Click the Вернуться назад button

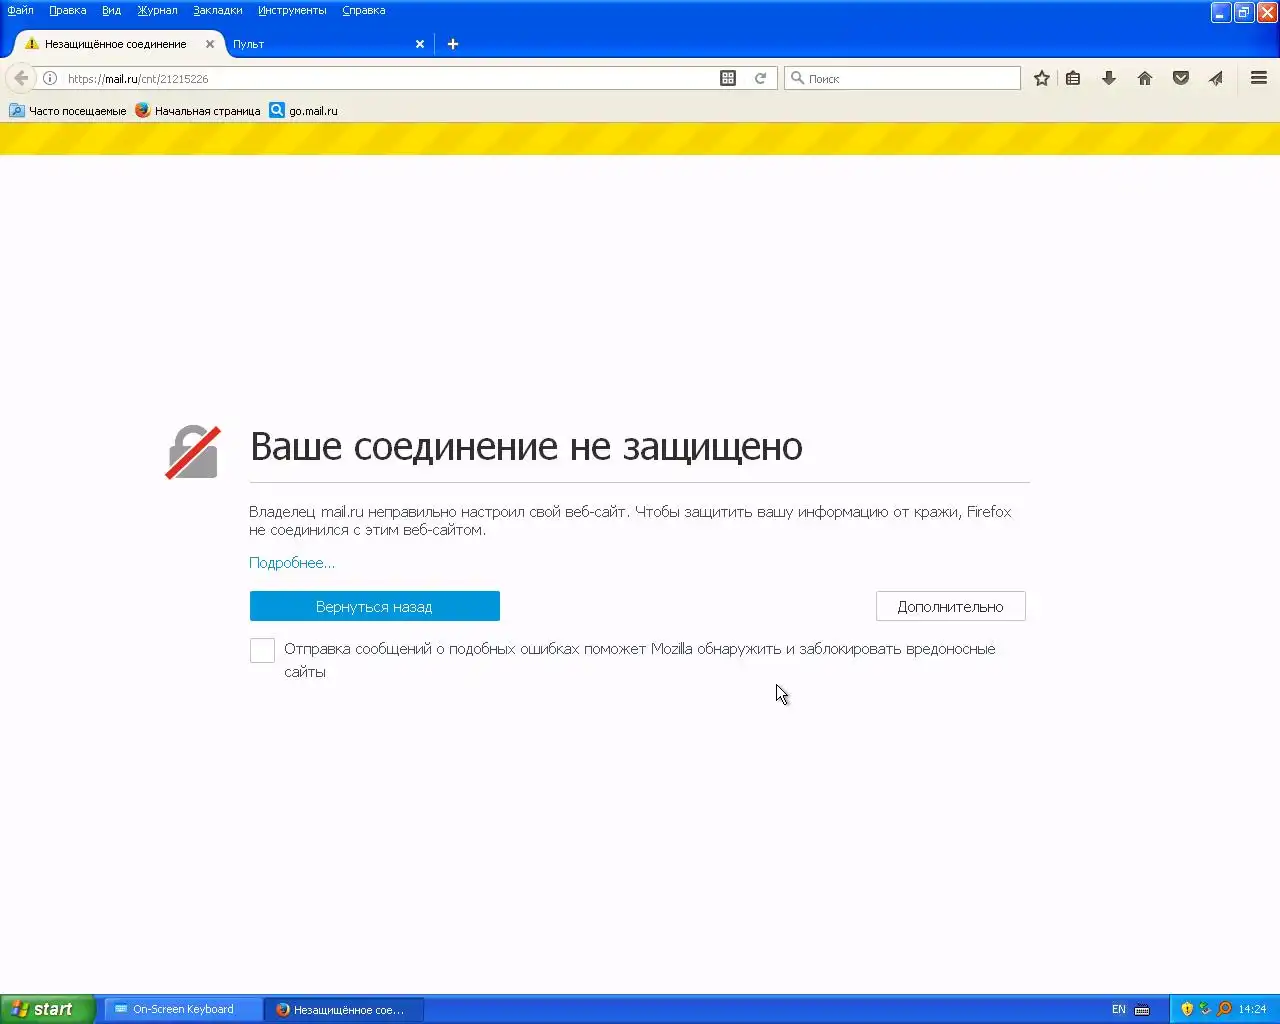coord(375,606)
